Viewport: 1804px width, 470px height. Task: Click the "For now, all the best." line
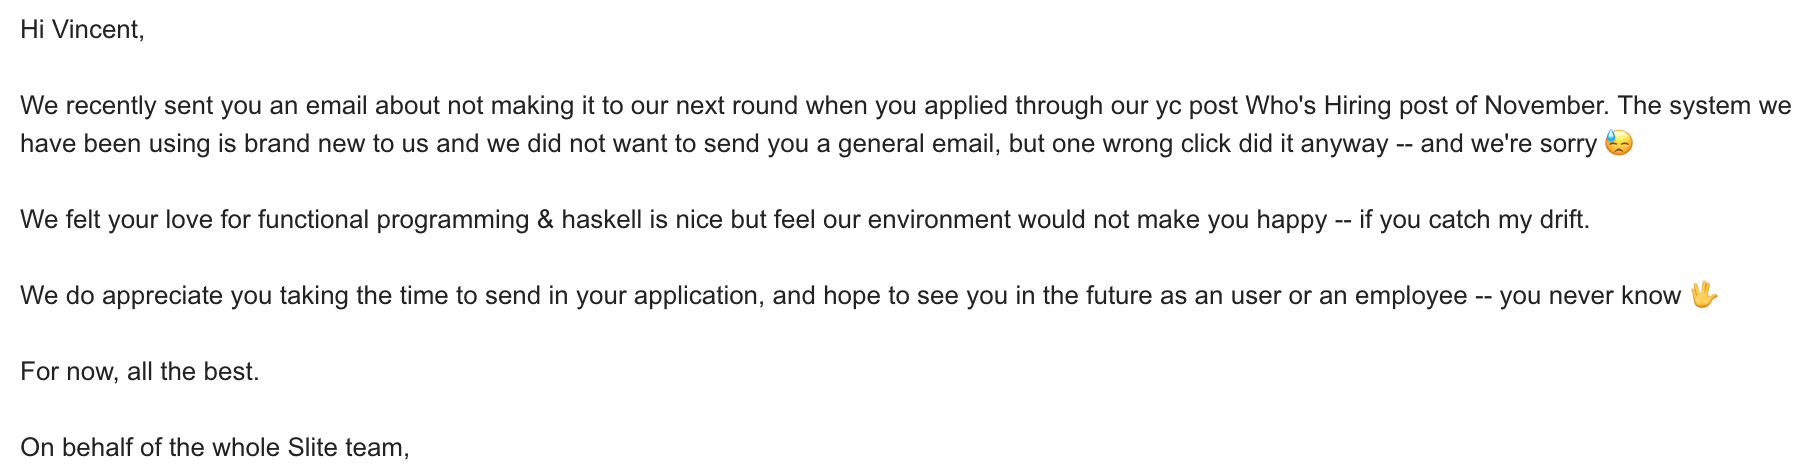pos(140,372)
